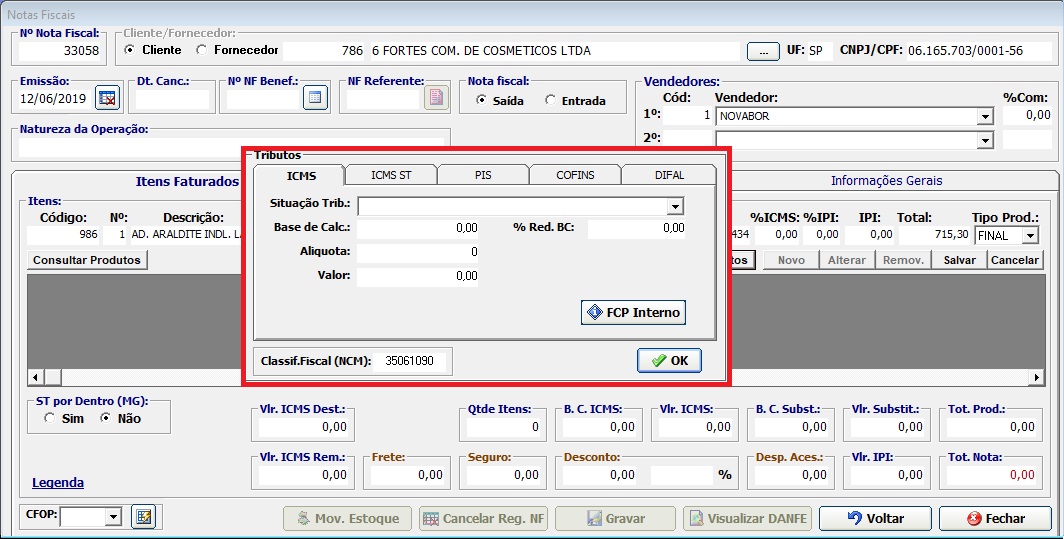Click the Consultar Produtos button

point(87,260)
